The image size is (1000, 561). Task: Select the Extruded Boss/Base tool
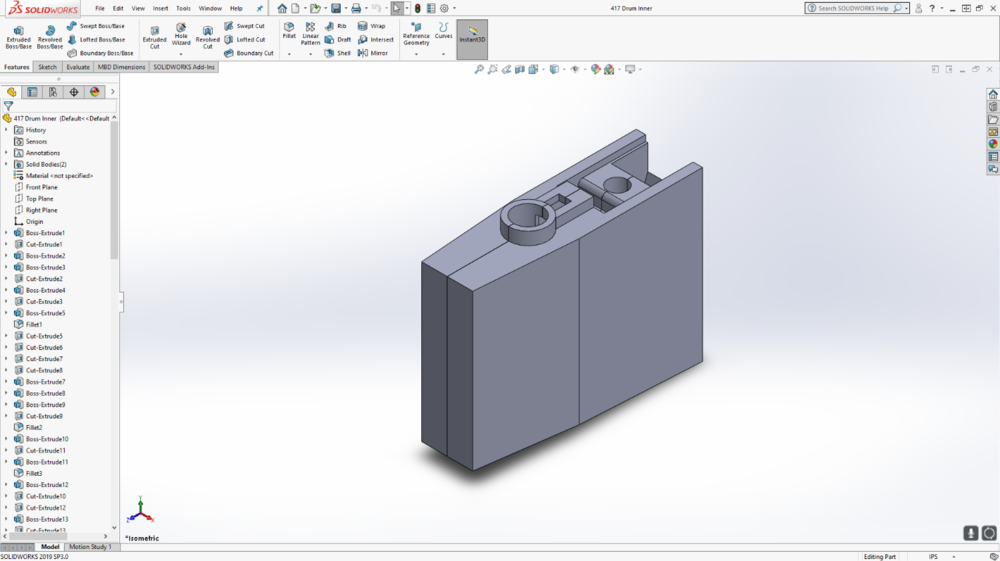coord(18,37)
